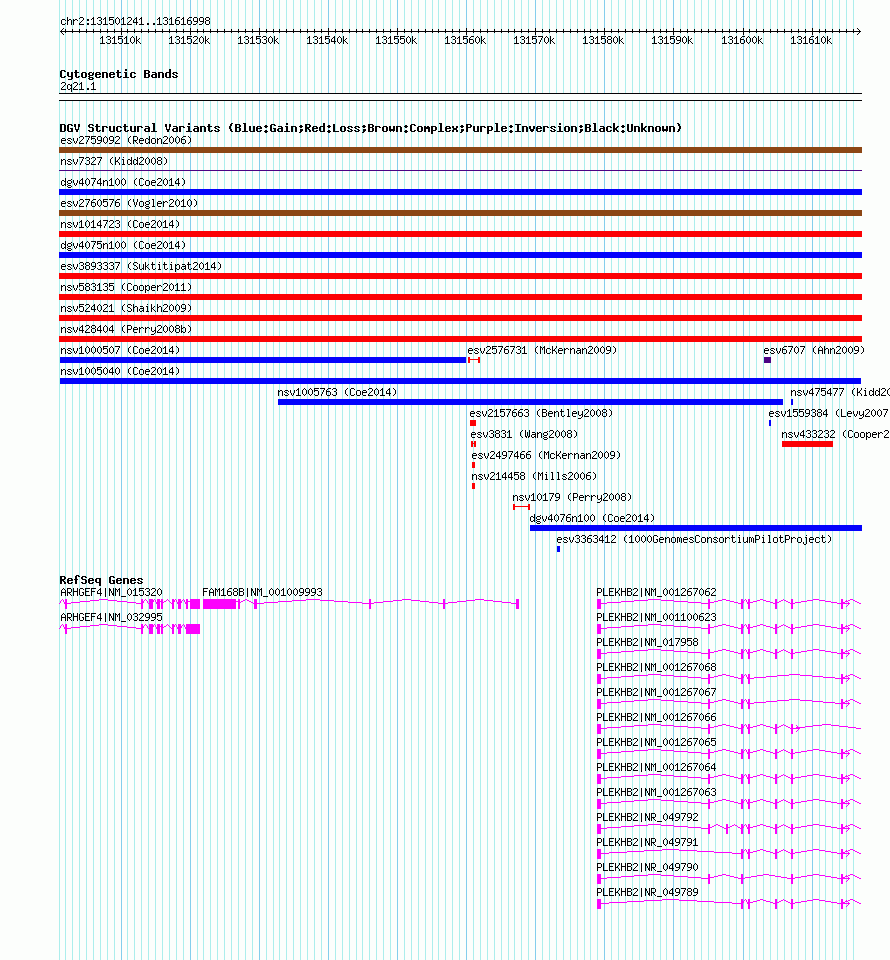Select dgv4075n100 (Coe2014) variant label
Screen dimensions: 890x960
click(123, 245)
